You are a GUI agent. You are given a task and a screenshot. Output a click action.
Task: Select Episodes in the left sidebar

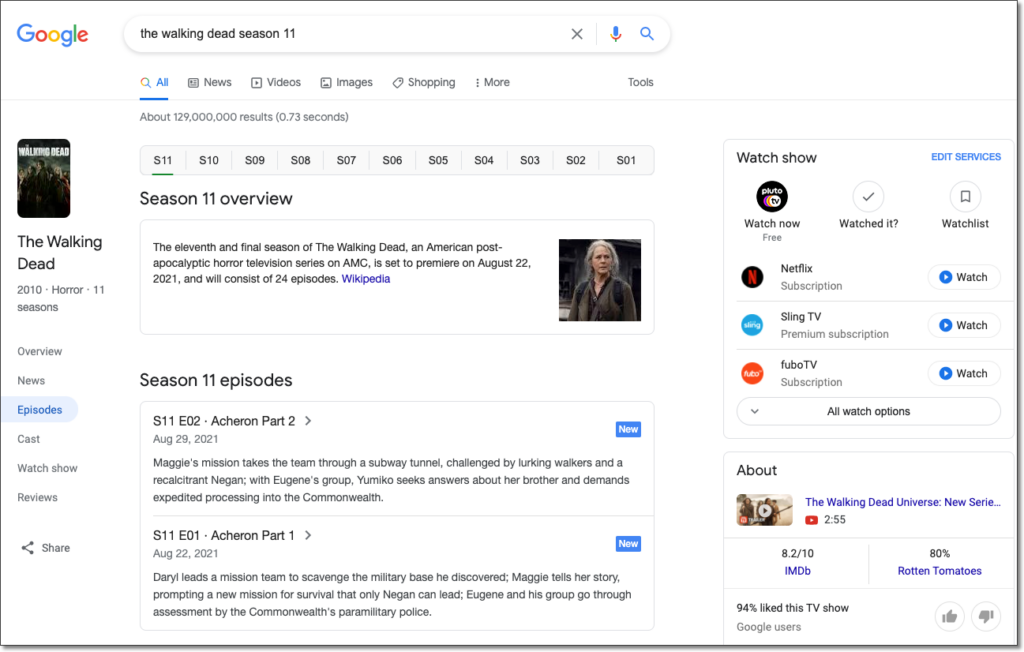(40, 410)
